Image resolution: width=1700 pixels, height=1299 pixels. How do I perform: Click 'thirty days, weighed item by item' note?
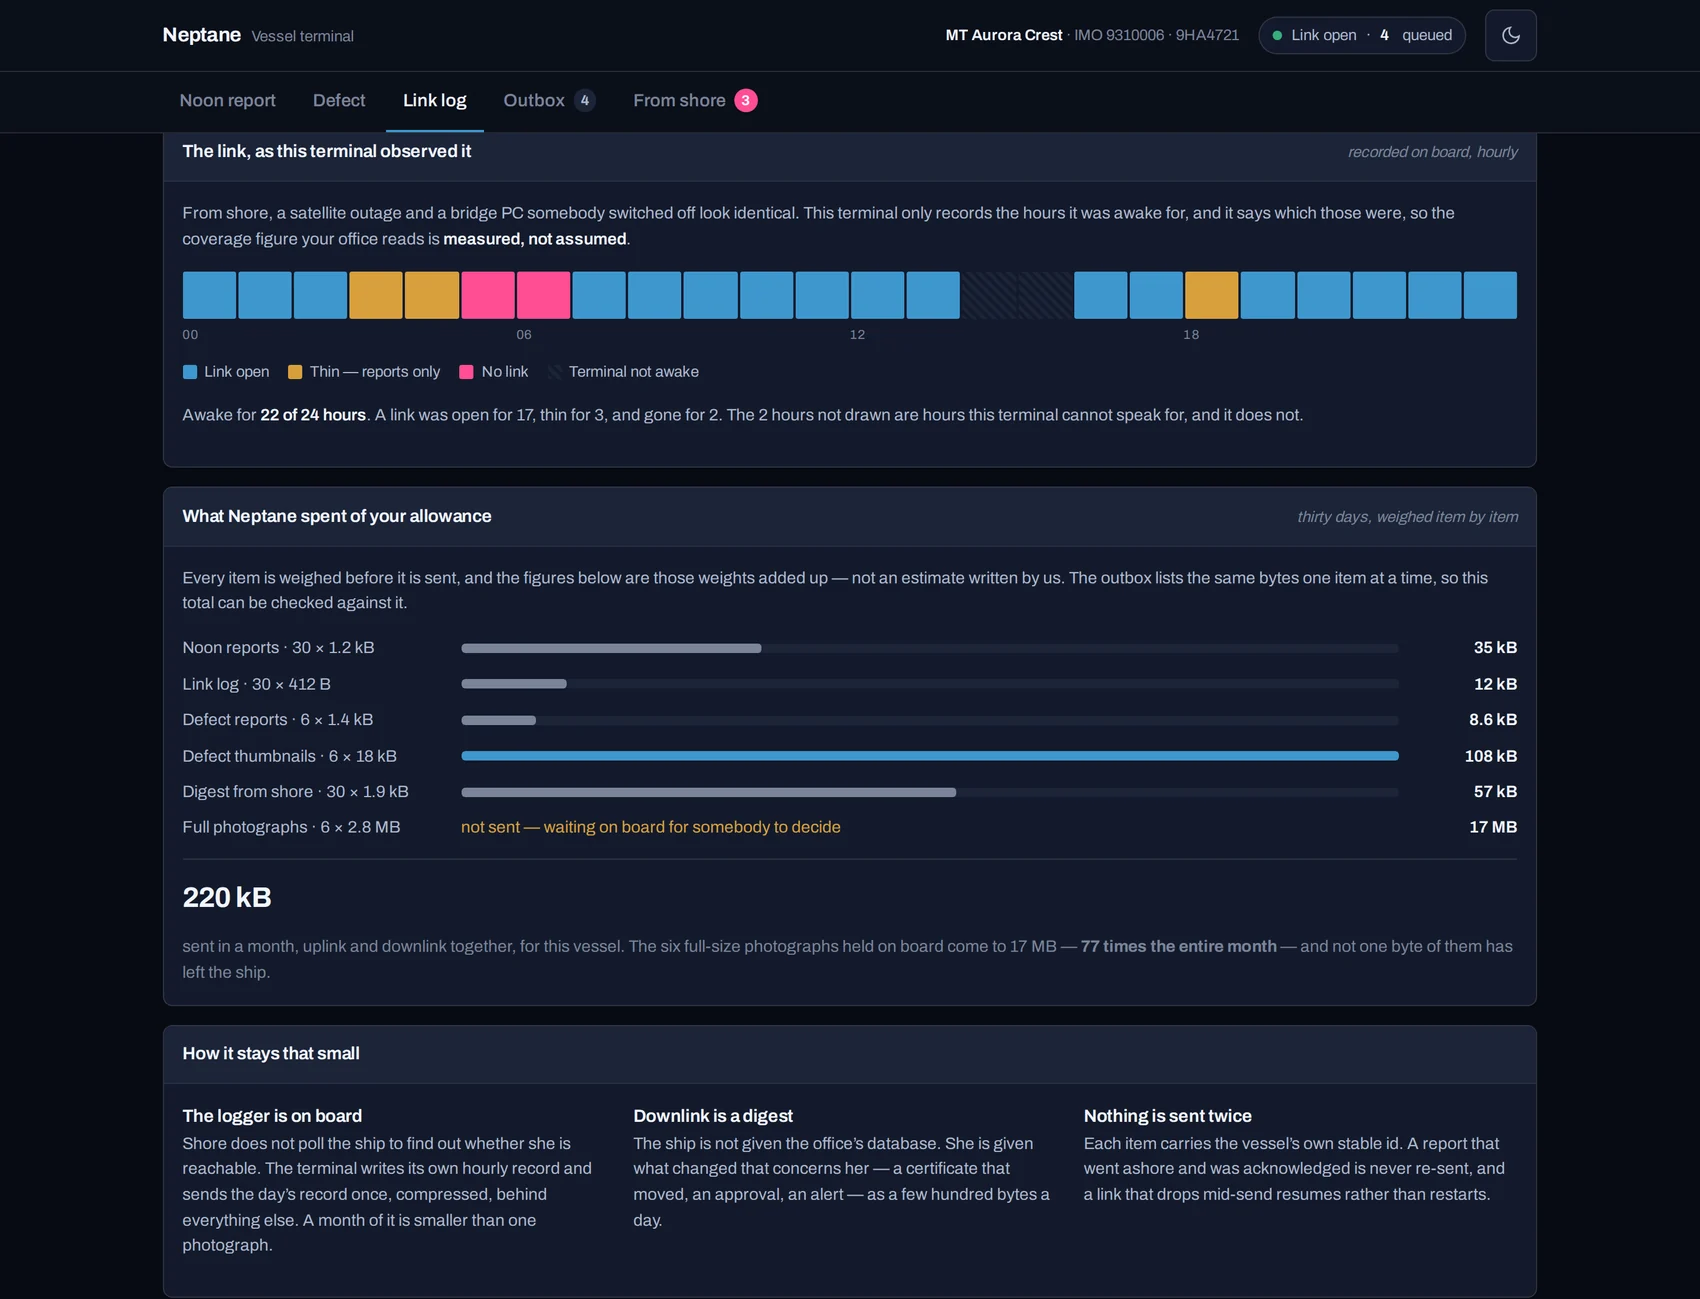point(1407,517)
